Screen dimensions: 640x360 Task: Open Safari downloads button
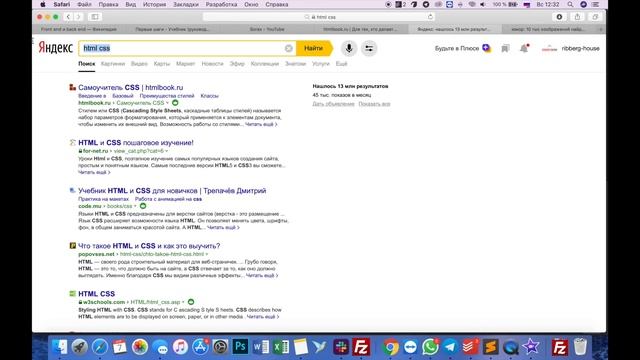(559, 17)
